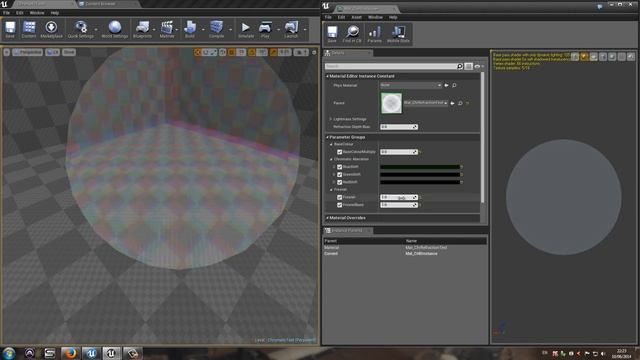Open Content browser from main toolbar
The width and height of the screenshot is (640, 360).
29,29
